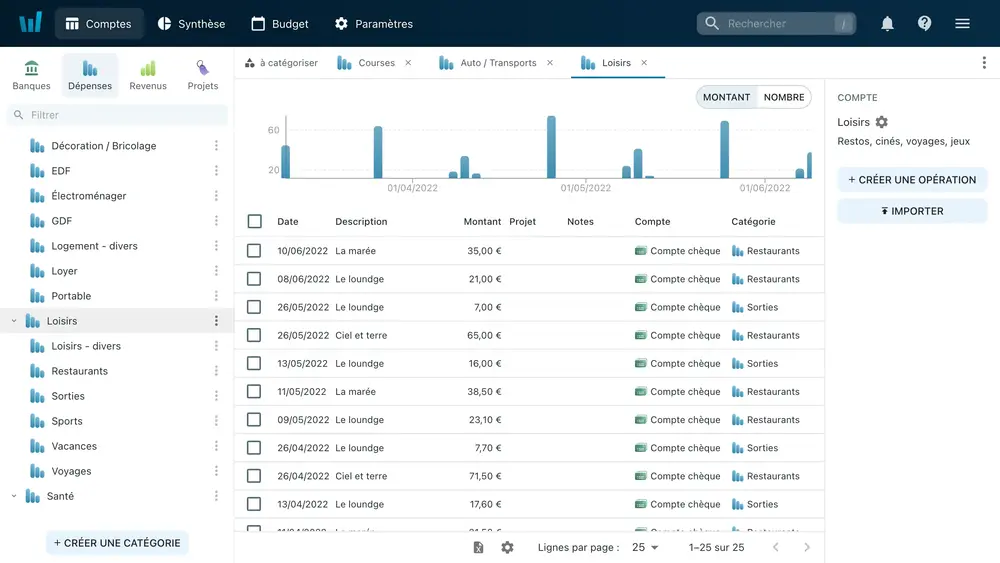Tick the select-all checkbox in table header
The height and width of the screenshot is (563, 1000).
click(x=254, y=222)
